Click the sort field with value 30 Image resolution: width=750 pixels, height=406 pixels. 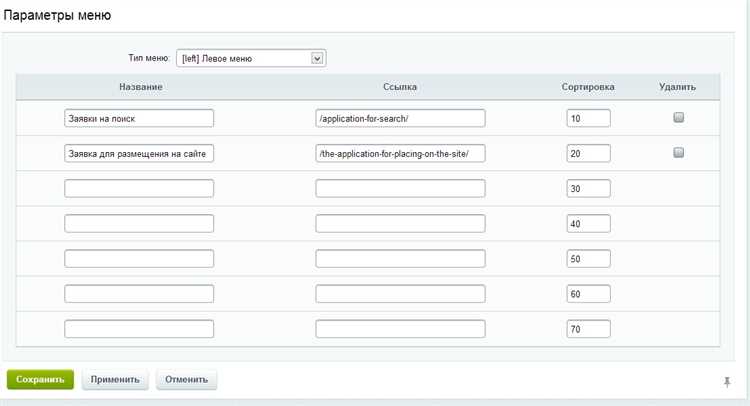[588, 188]
